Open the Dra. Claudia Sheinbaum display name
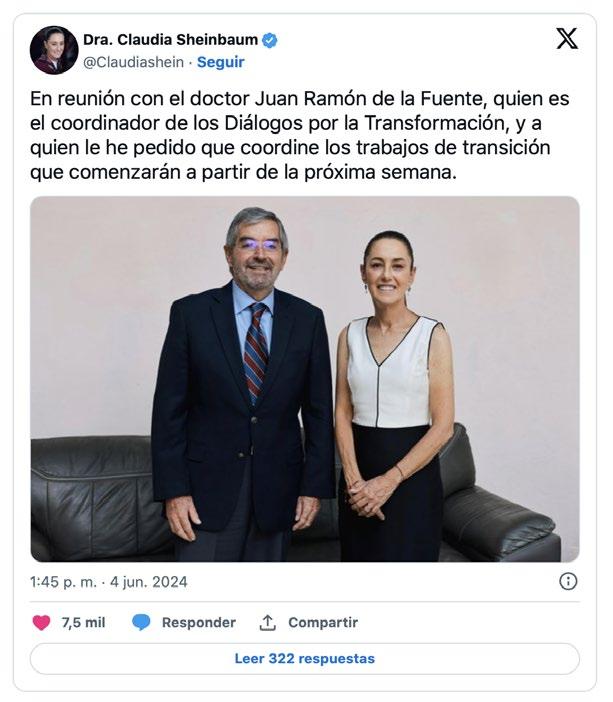The image size is (613, 702). pyautogui.click(x=171, y=40)
